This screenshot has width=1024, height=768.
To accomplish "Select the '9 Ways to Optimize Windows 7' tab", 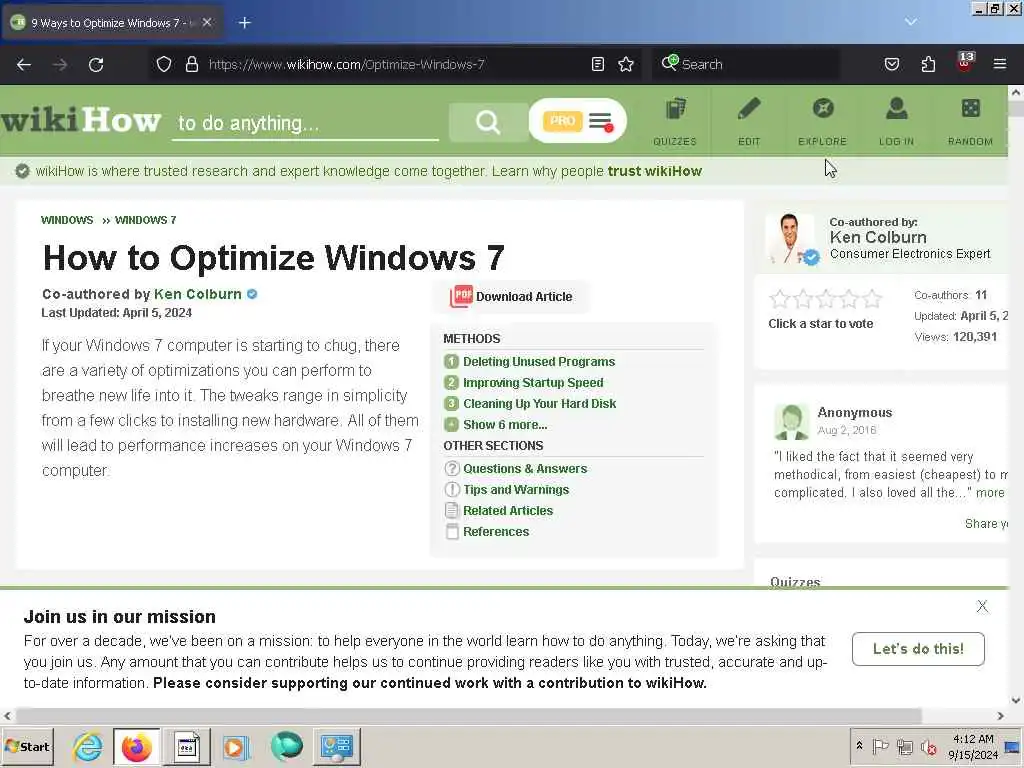I will pyautogui.click(x=111, y=23).
